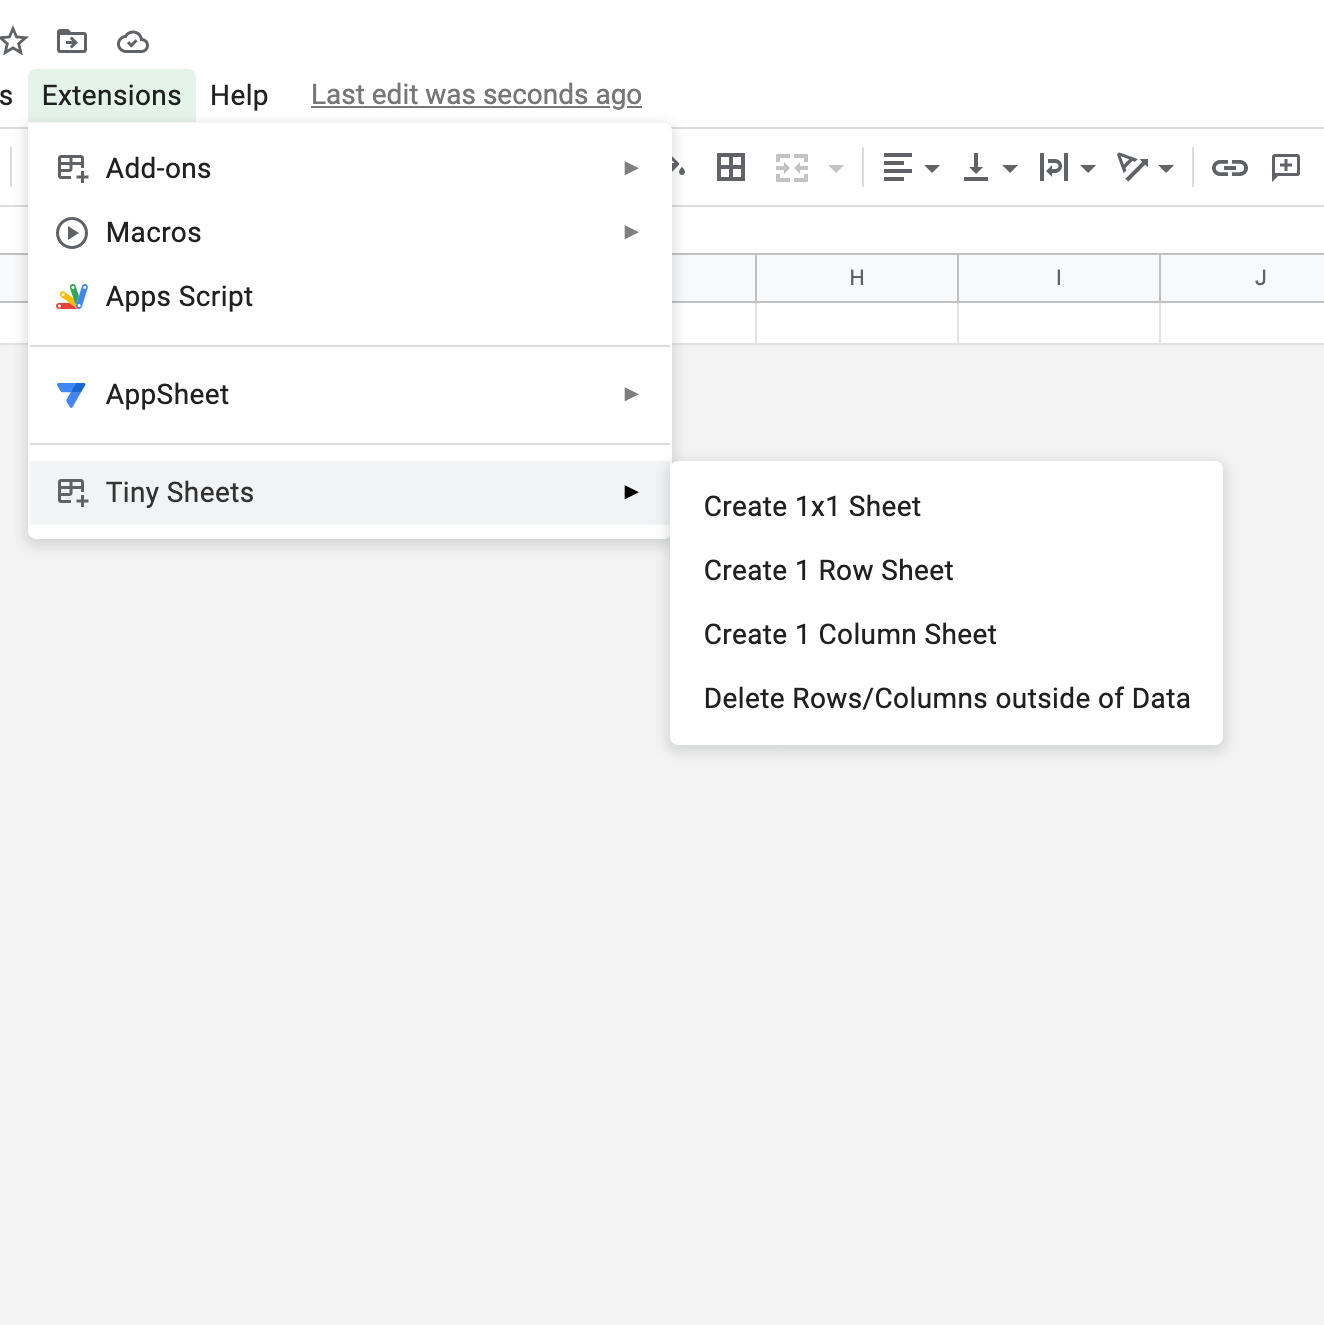Click the Merge cells icon
The width and height of the screenshot is (1324, 1325).
tap(791, 167)
